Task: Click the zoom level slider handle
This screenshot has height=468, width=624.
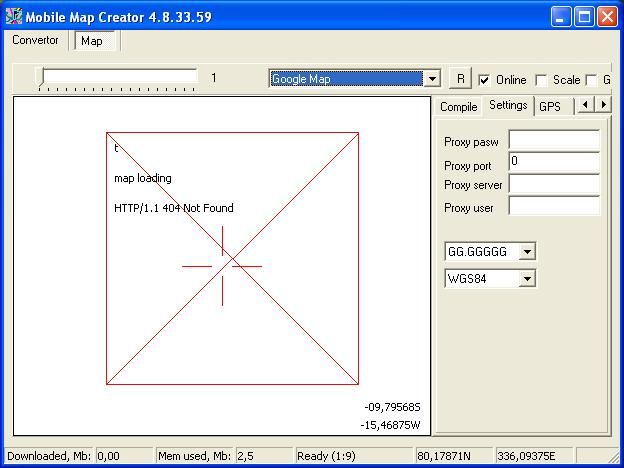Action: 42,78
